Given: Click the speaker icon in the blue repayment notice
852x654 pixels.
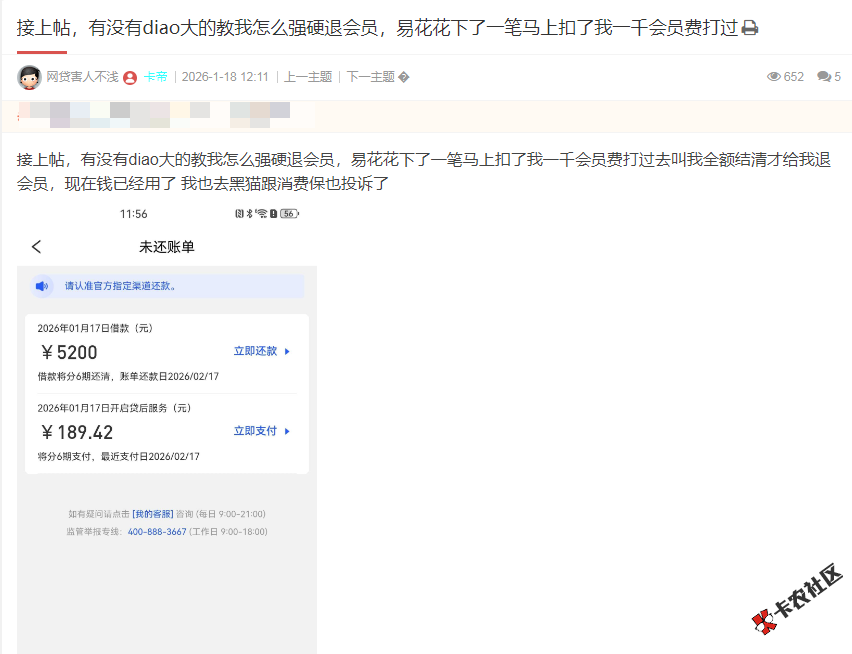Looking at the screenshot, I should (x=40, y=286).
